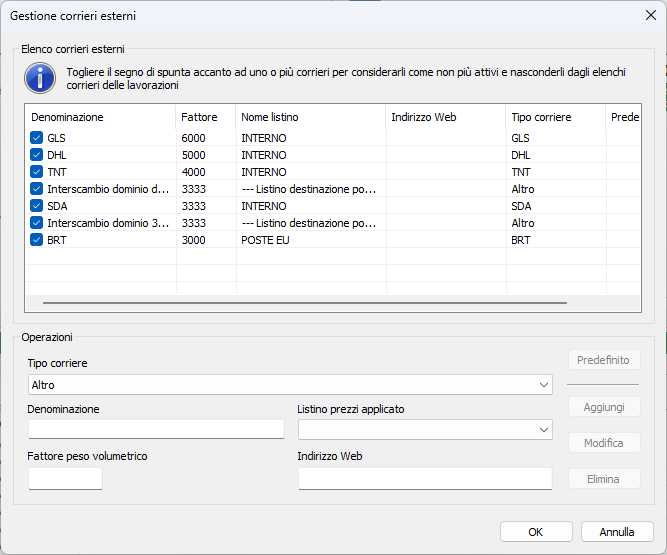This screenshot has height=555, width=667.
Task: Click the Indirizzo Web input field
Action: click(x=425, y=479)
